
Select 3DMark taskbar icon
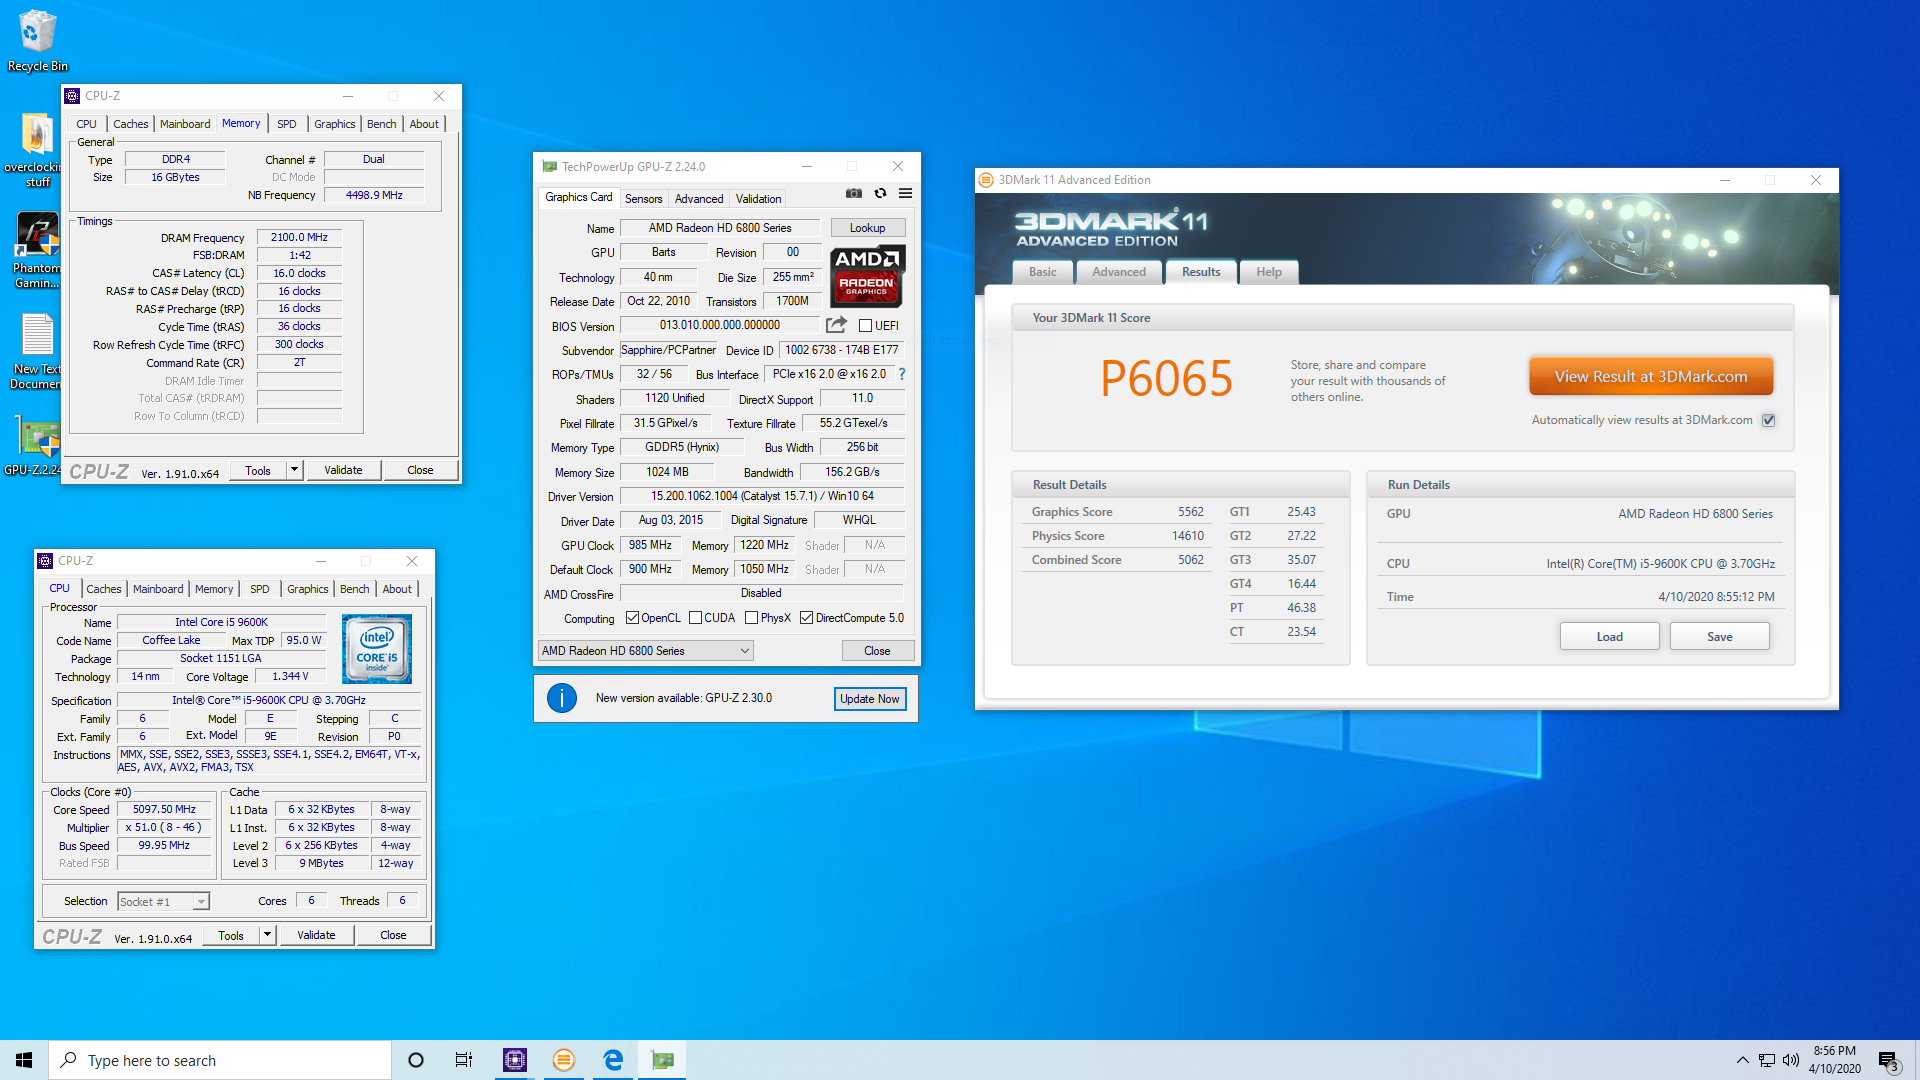(x=564, y=1060)
